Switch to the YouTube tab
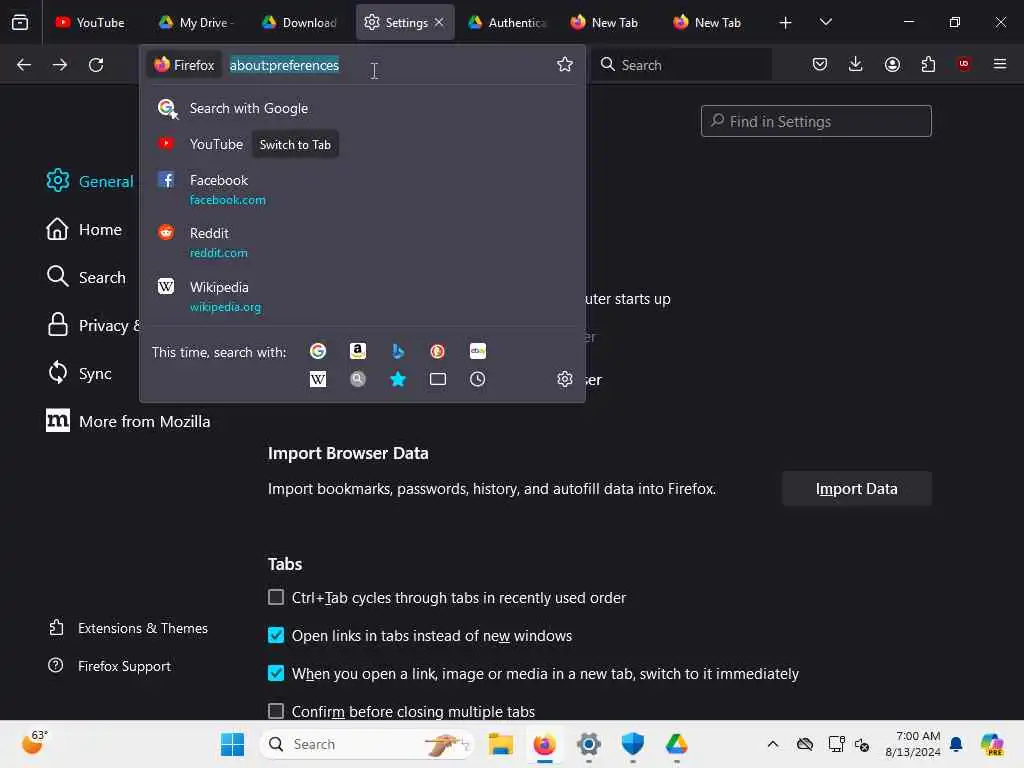The image size is (1024, 768). [90, 23]
